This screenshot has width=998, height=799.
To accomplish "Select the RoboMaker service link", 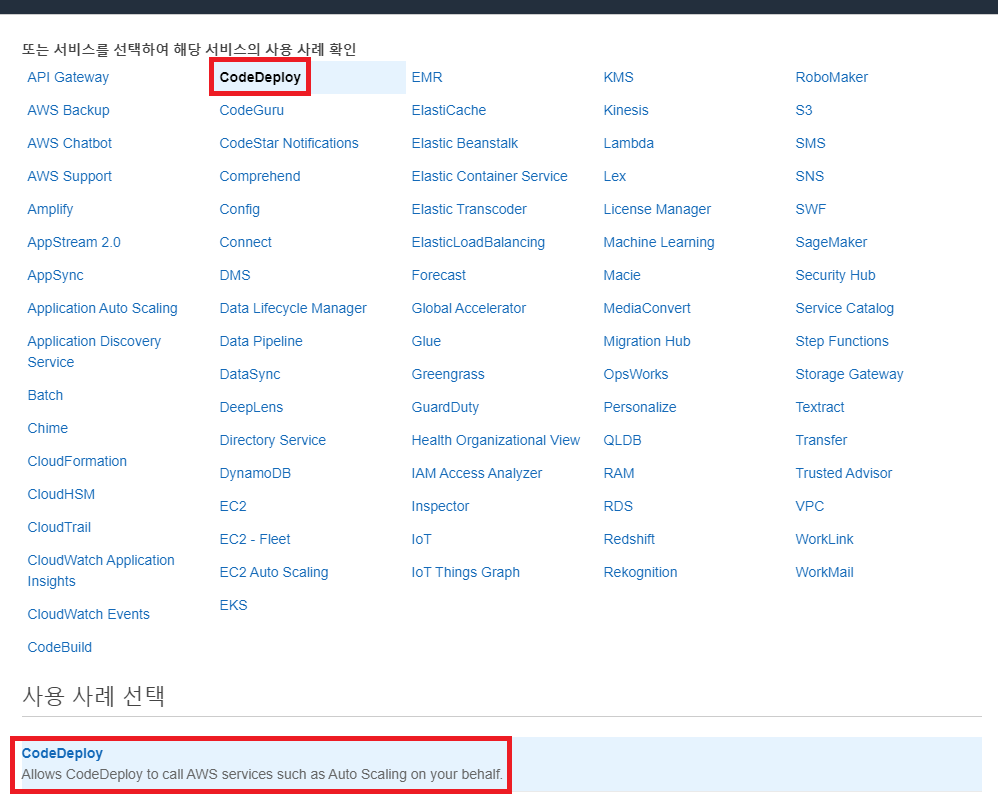I will click(832, 77).
